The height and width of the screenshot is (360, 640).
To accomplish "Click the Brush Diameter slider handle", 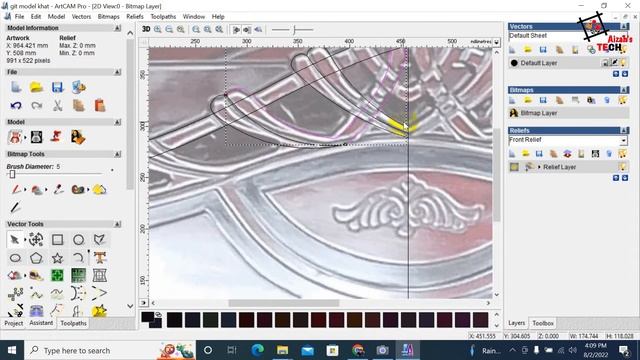I will [x=12, y=174].
